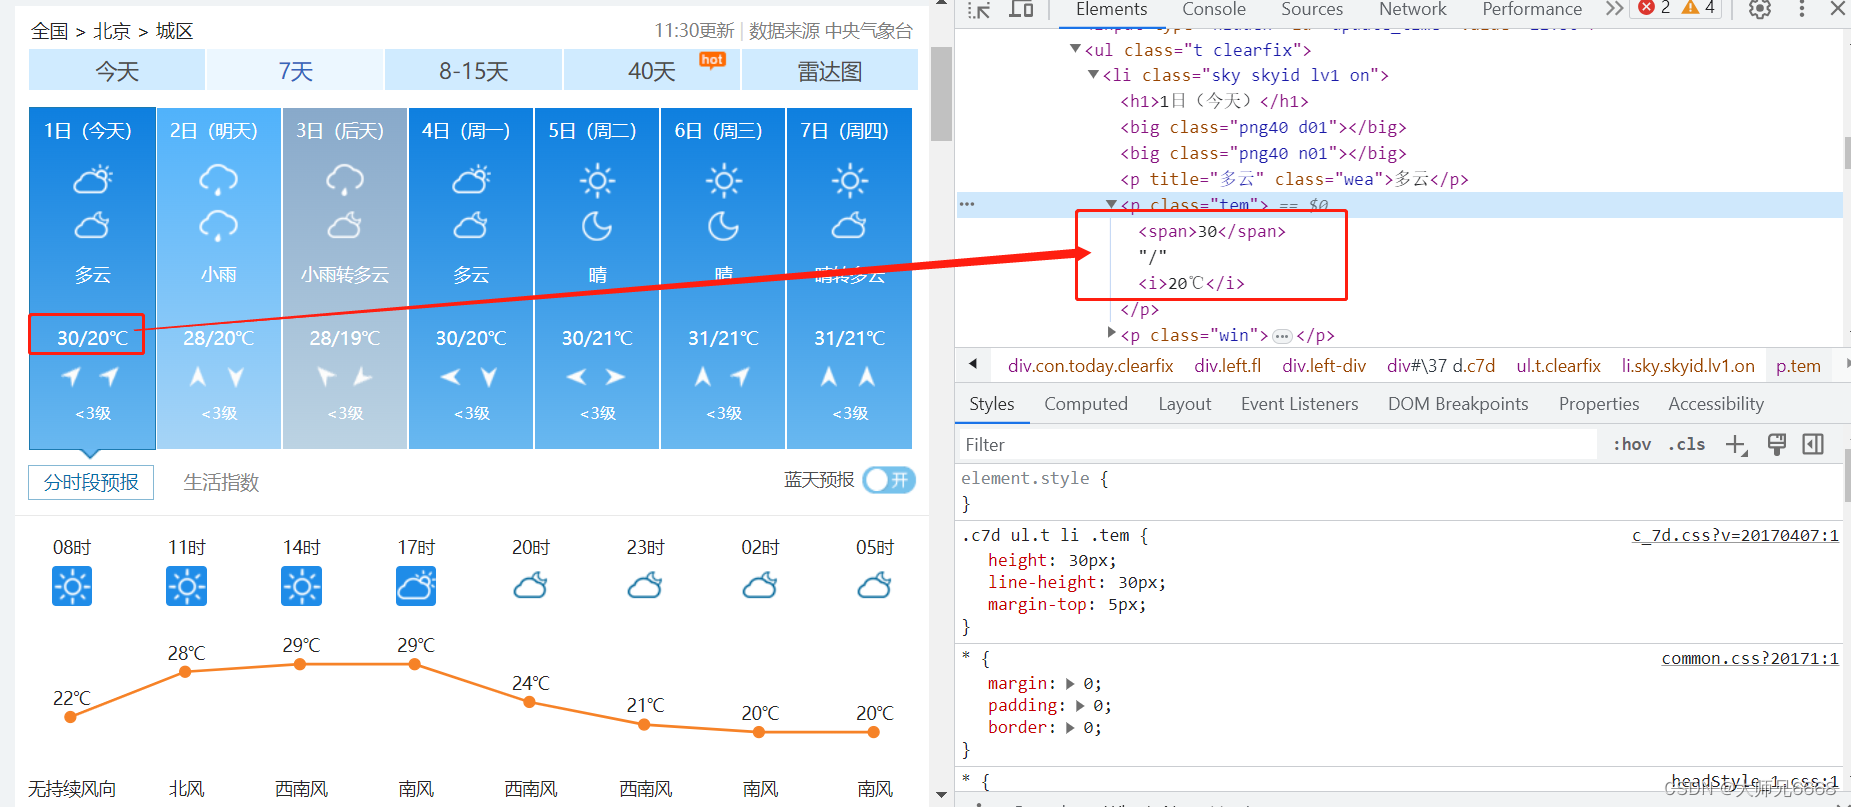The width and height of the screenshot is (1851, 807).
Task: Open the Console tab
Action: coord(1214,9)
